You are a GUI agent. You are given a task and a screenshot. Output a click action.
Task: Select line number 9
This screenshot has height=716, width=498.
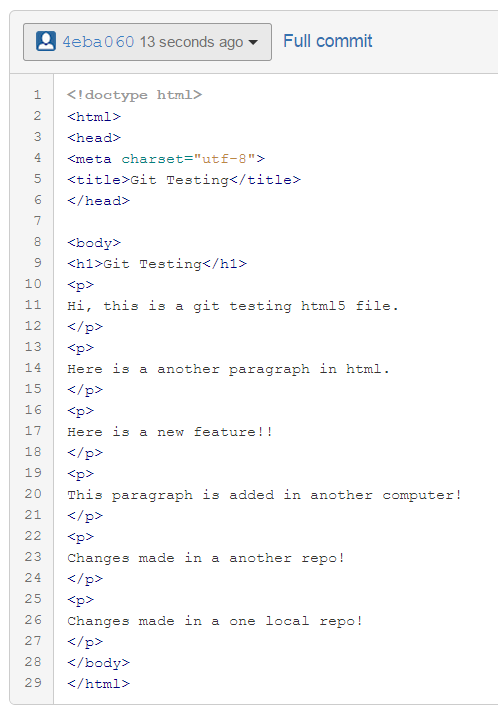point(37,263)
